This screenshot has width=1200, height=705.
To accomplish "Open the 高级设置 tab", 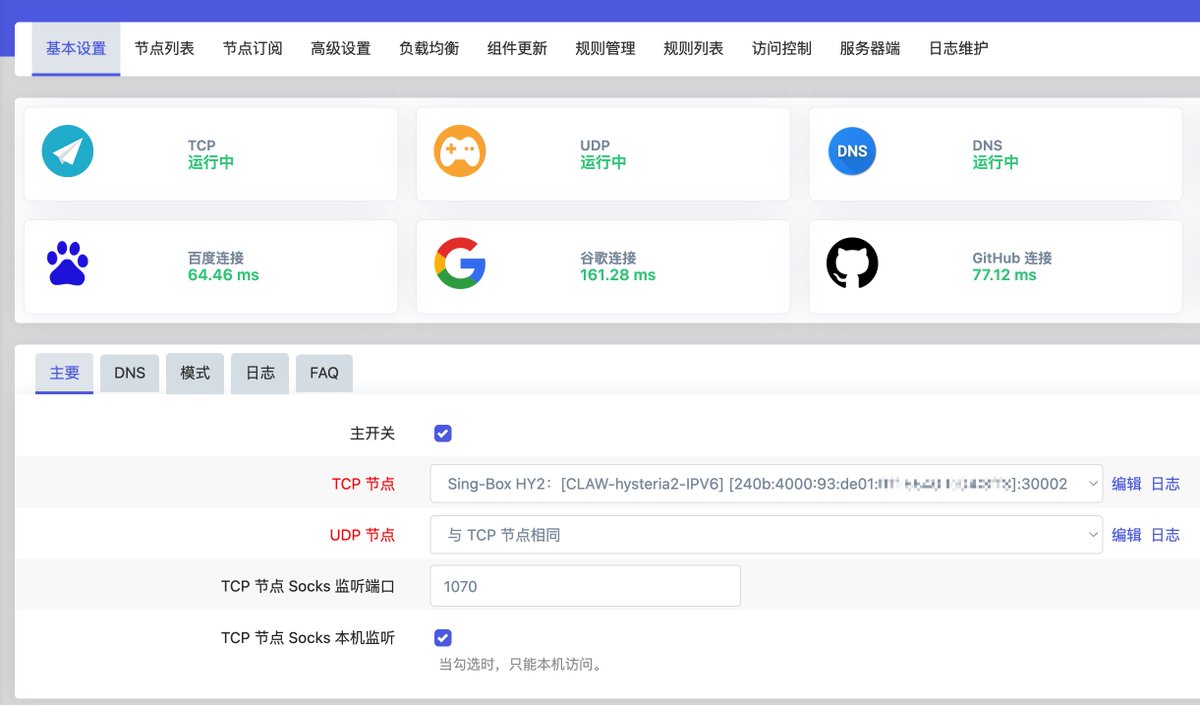I will click(340, 48).
